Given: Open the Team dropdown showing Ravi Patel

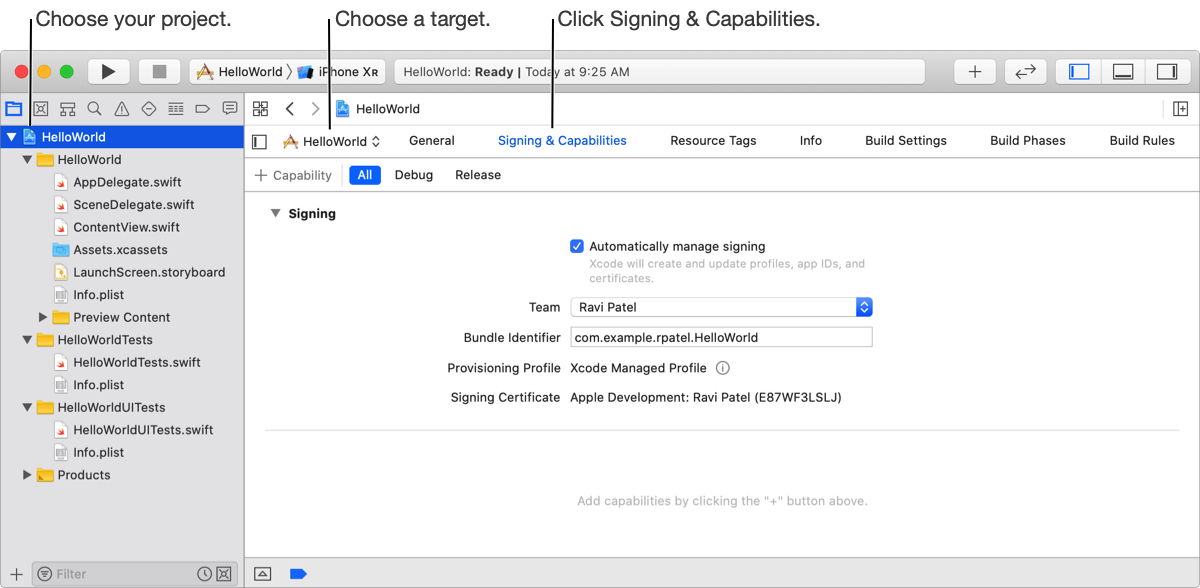Looking at the screenshot, I should coord(721,307).
